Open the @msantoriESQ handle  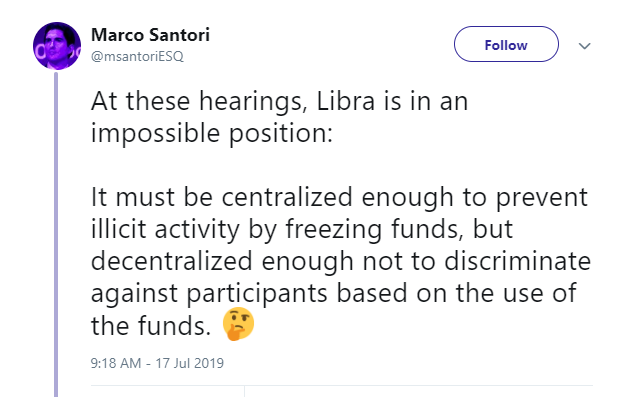[137, 56]
